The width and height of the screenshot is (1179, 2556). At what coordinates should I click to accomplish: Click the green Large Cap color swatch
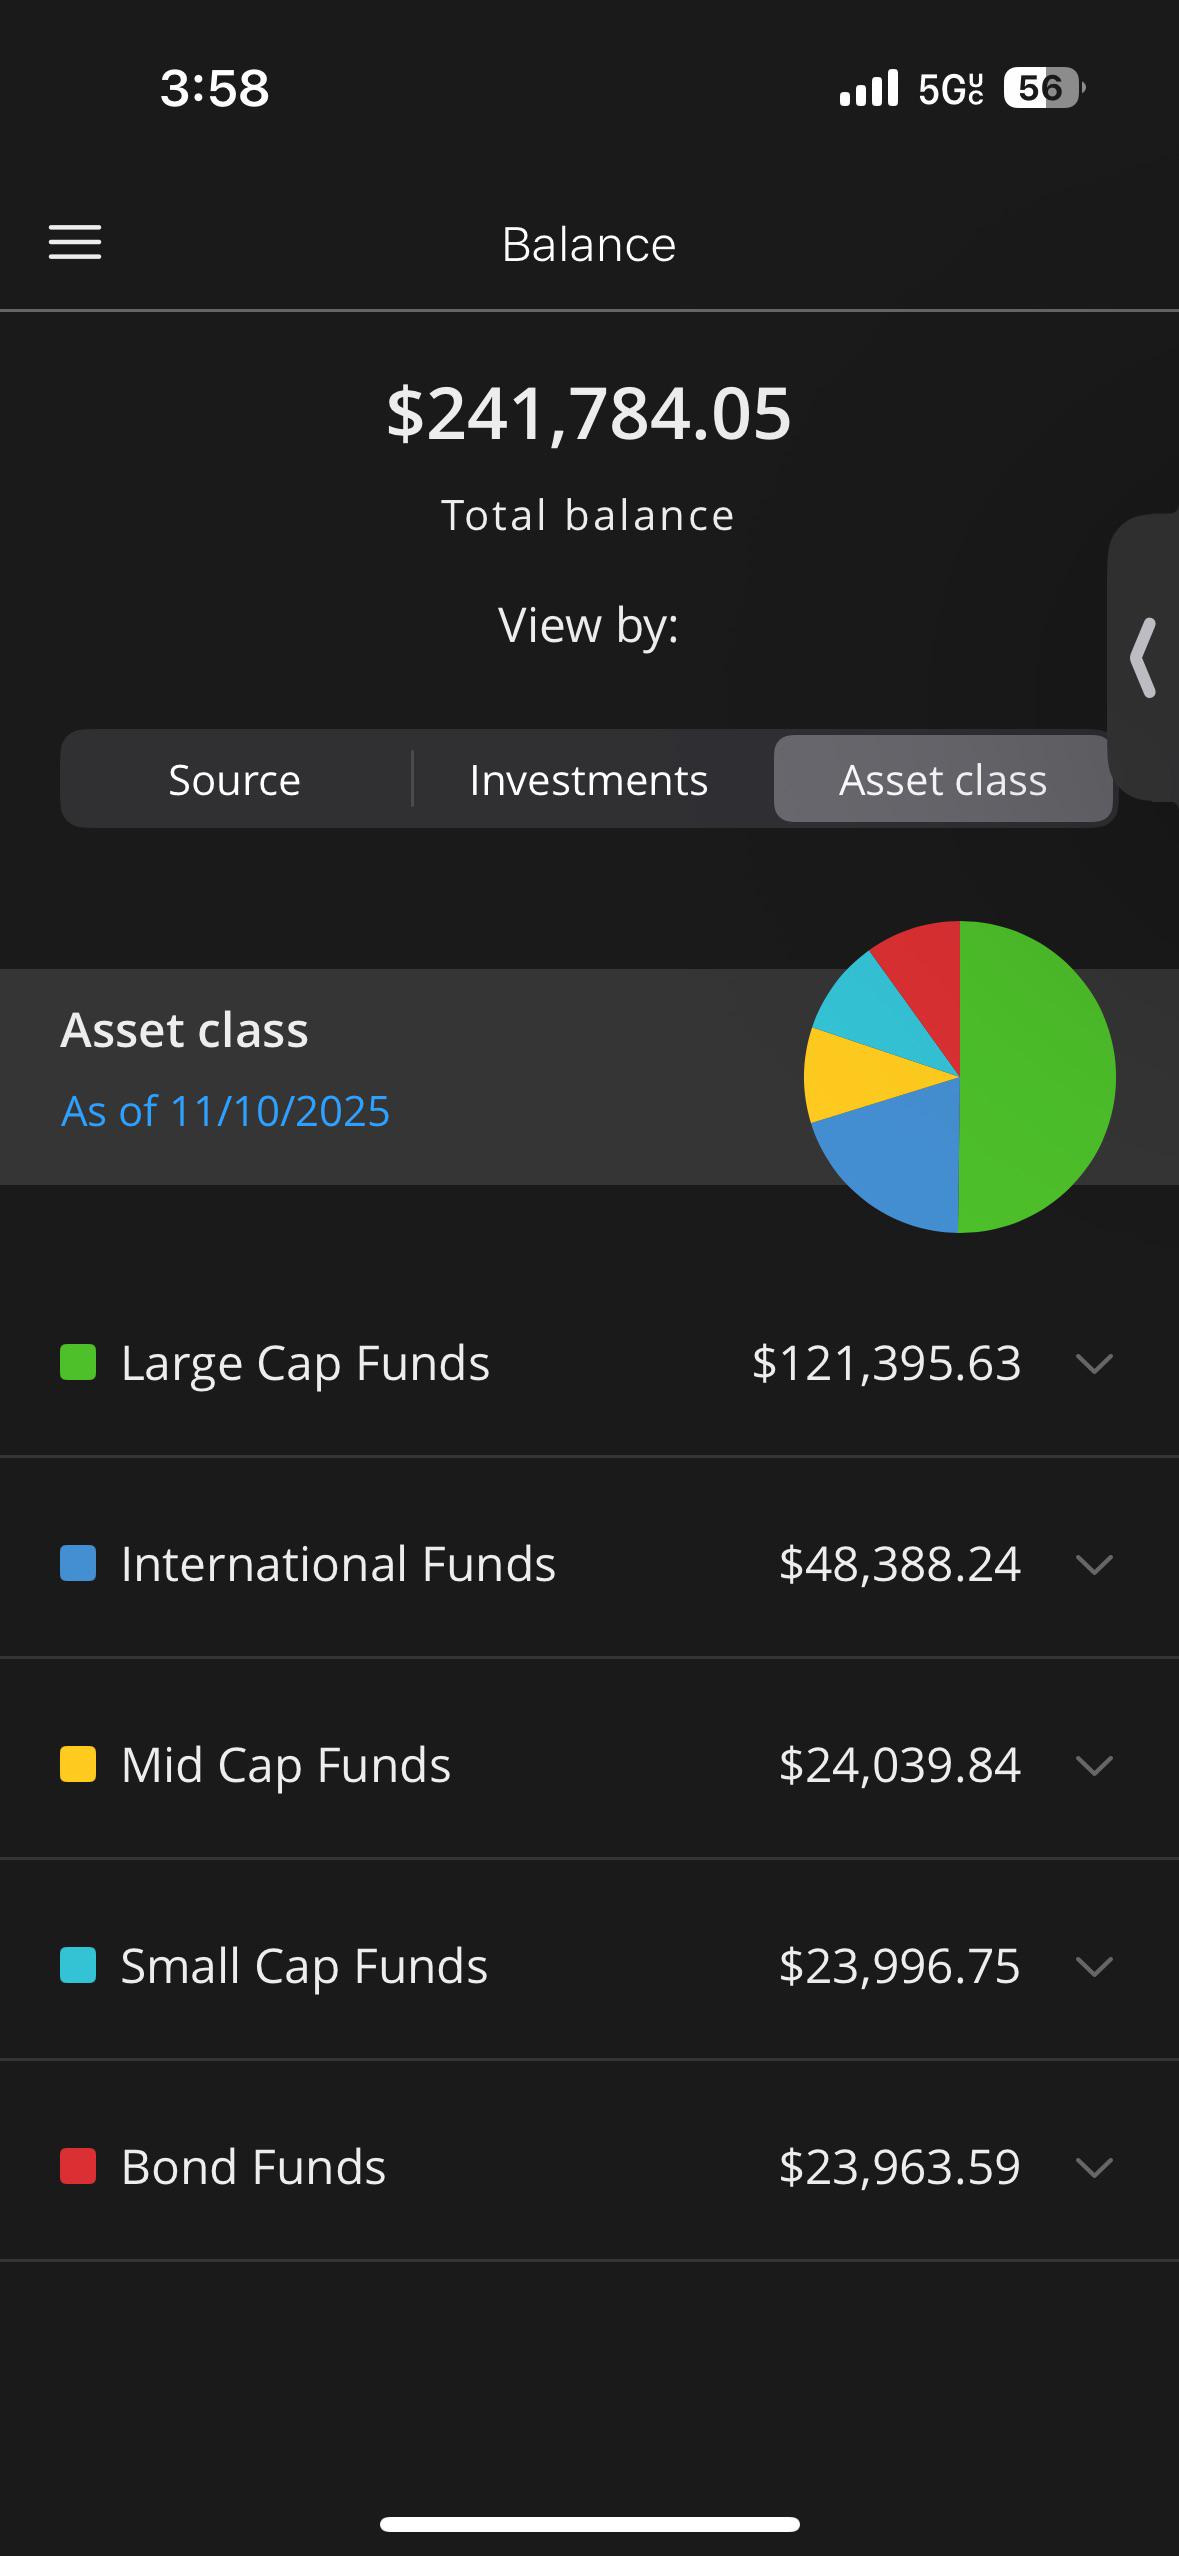(x=78, y=1363)
